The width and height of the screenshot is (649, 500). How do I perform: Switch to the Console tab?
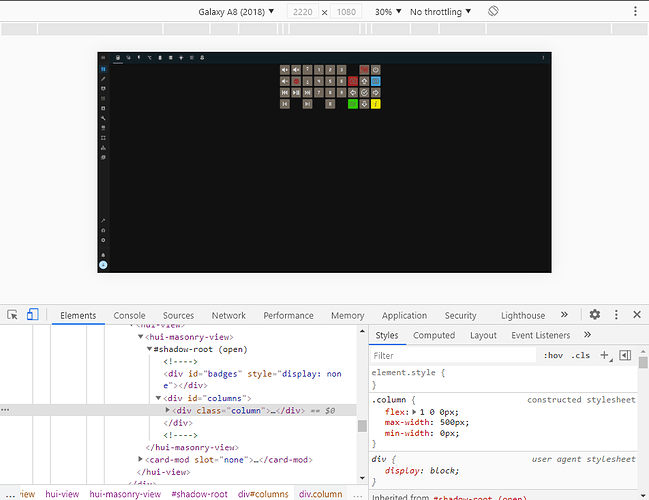(130, 315)
